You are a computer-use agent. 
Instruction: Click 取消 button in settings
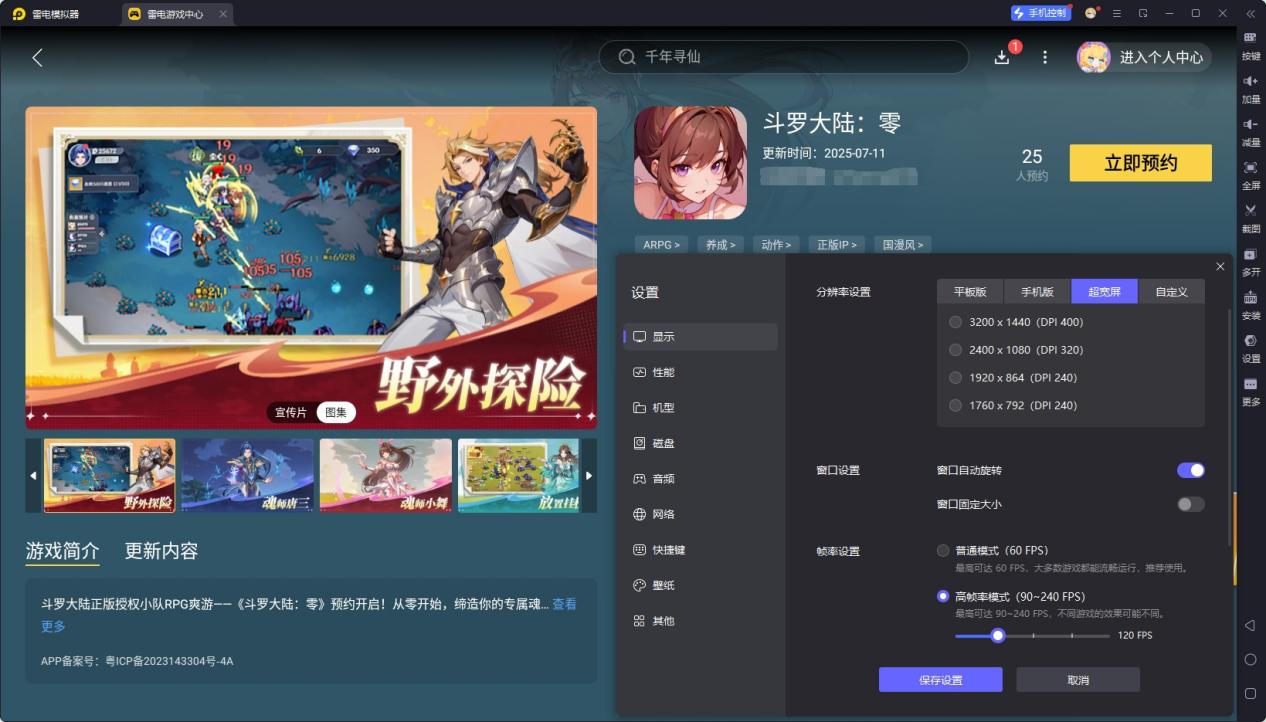pyautogui.click(x=1078, y=680)
